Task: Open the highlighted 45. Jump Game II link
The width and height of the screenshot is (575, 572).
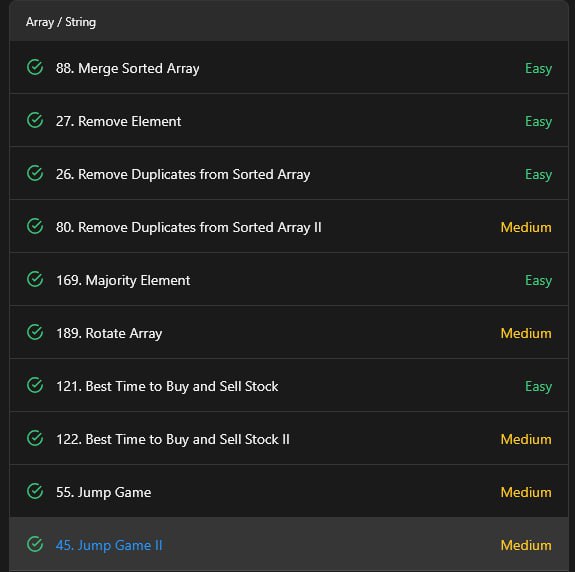Action: pyautogui.click(x=109, y=545)
